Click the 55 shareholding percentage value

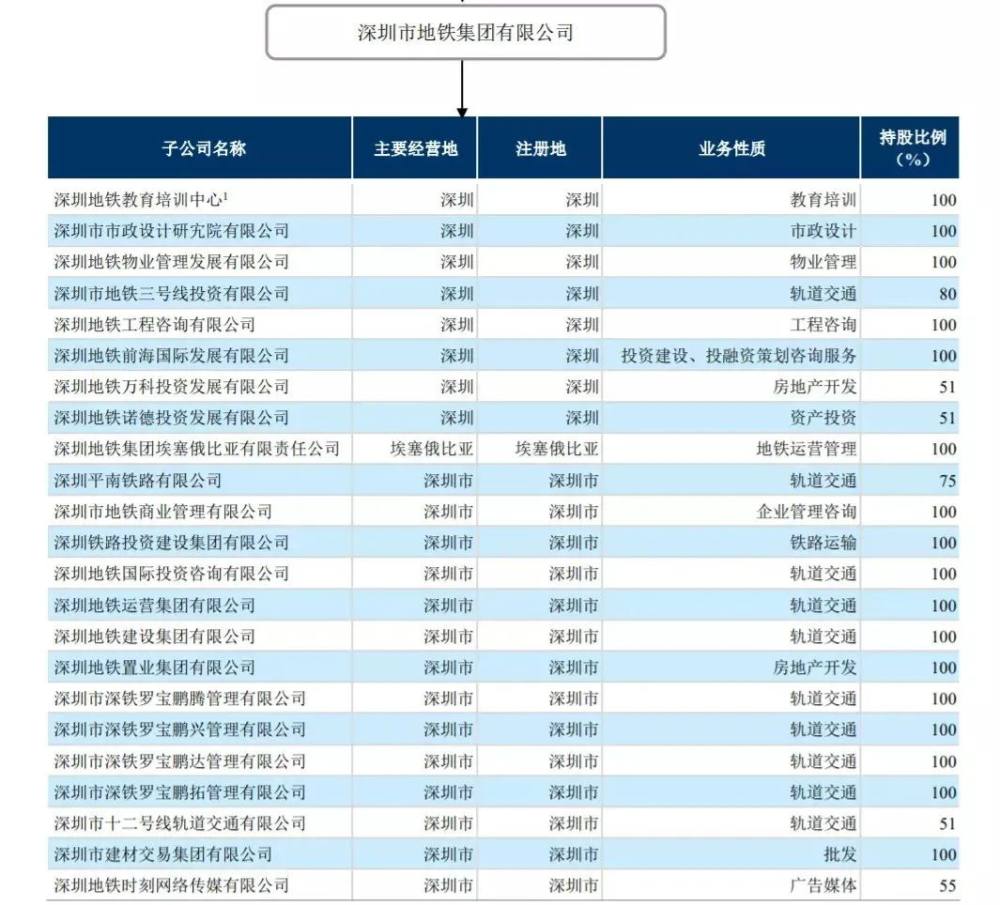tap(948, 886)
